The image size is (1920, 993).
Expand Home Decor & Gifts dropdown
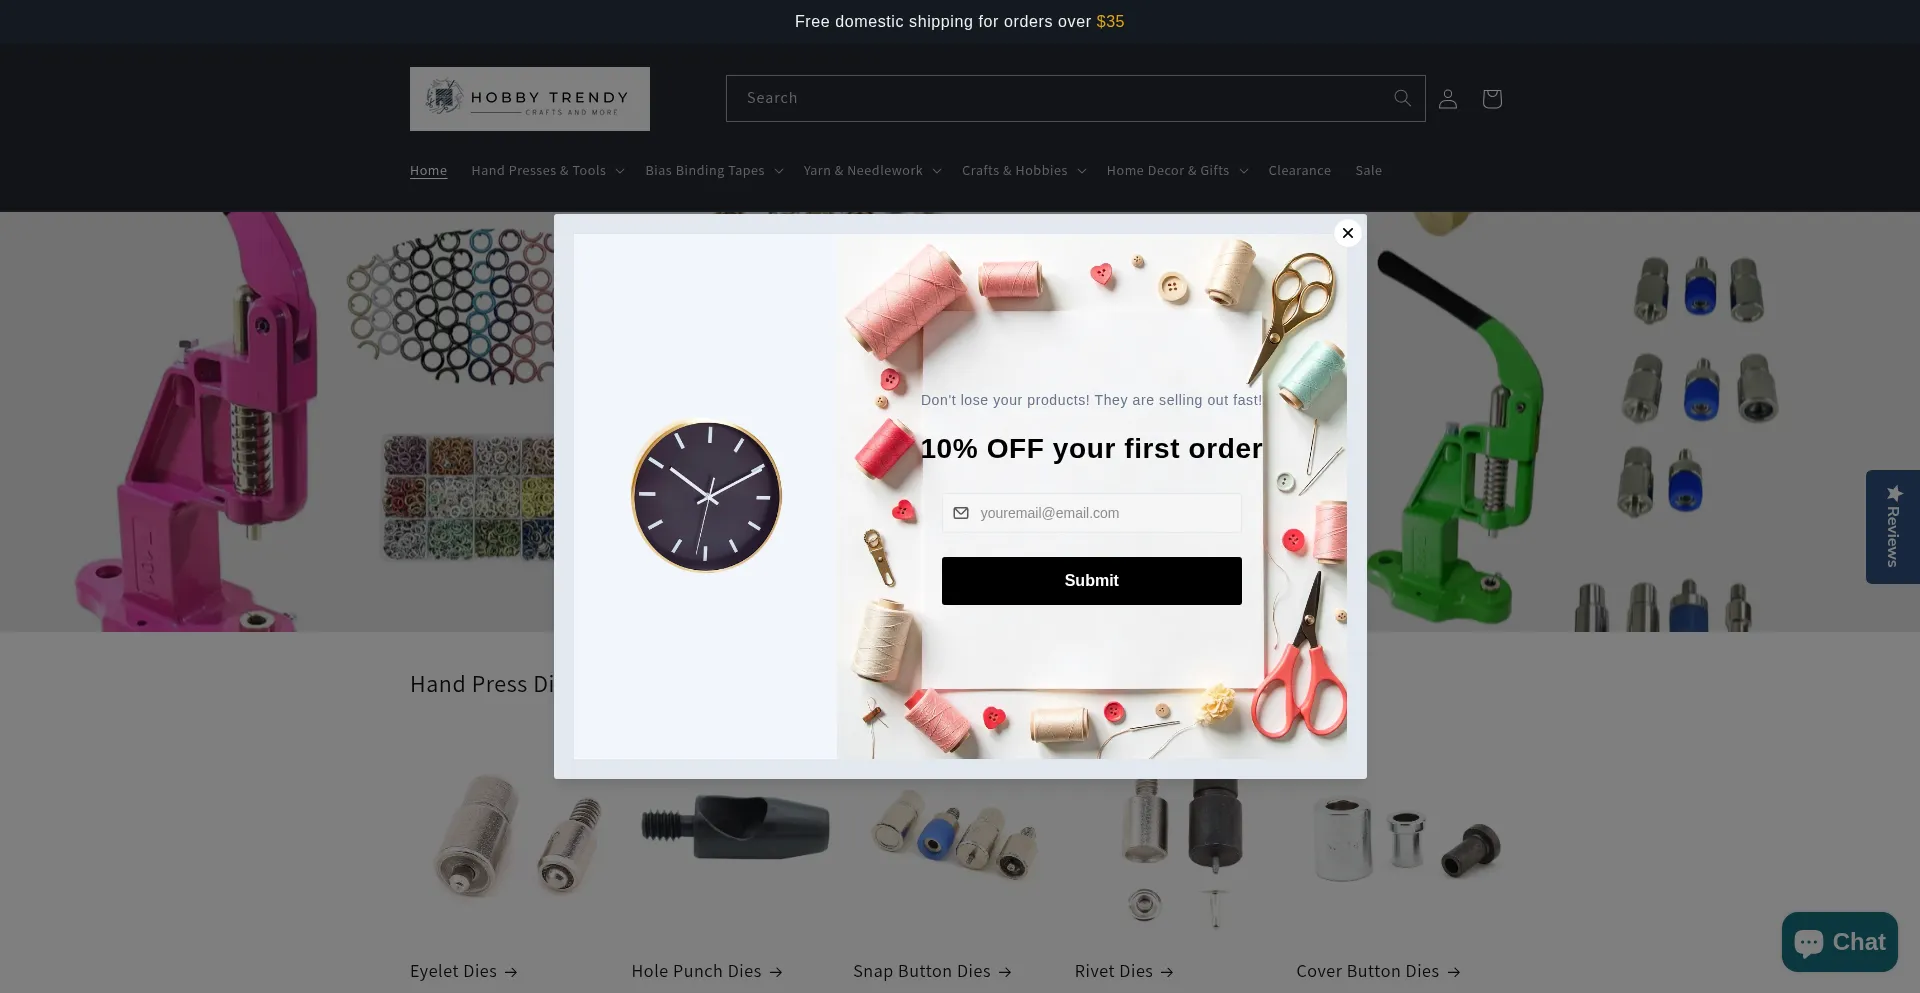(x=1177, y=171)
